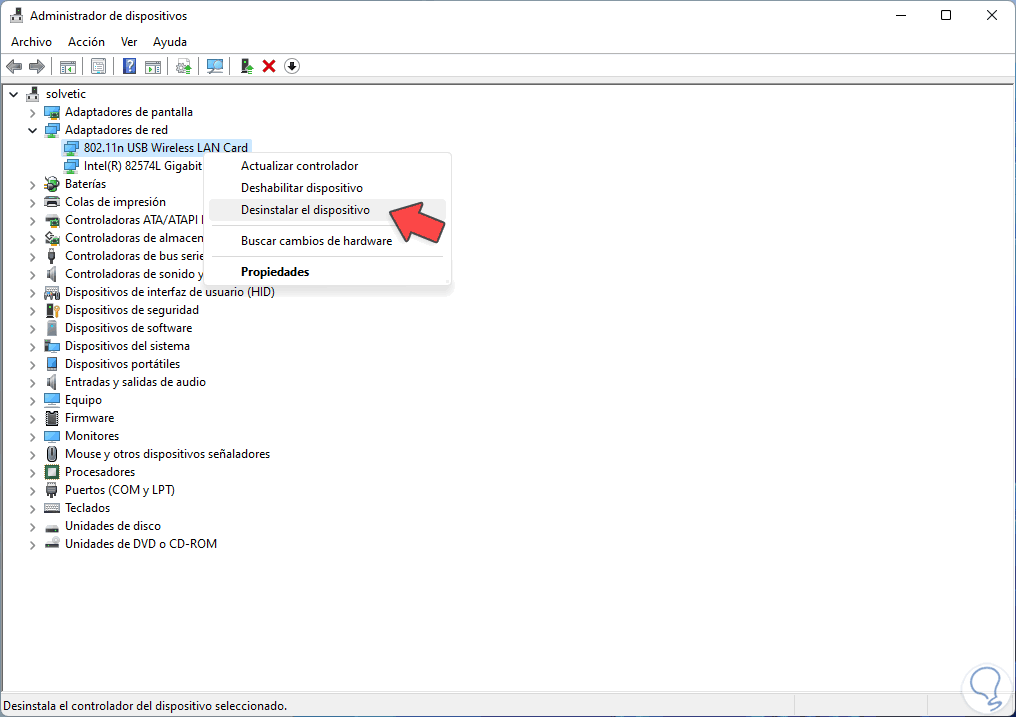
Task: Expand Adaptadores de pantalla
Action: tap(32, 113)
